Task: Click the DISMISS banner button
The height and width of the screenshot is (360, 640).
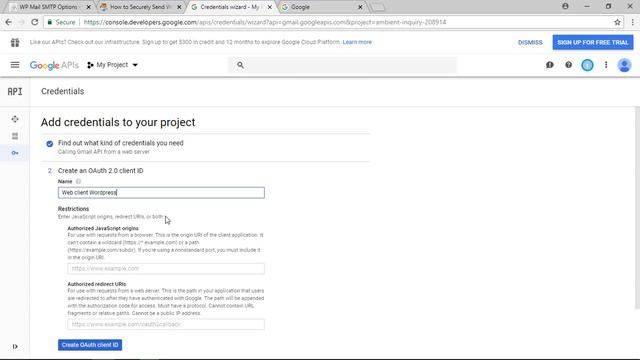Action: click(x=530, y=42)
